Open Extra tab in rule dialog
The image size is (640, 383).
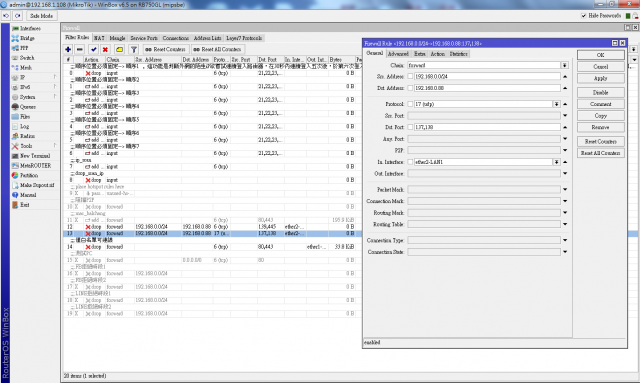(x=420, y=54)
